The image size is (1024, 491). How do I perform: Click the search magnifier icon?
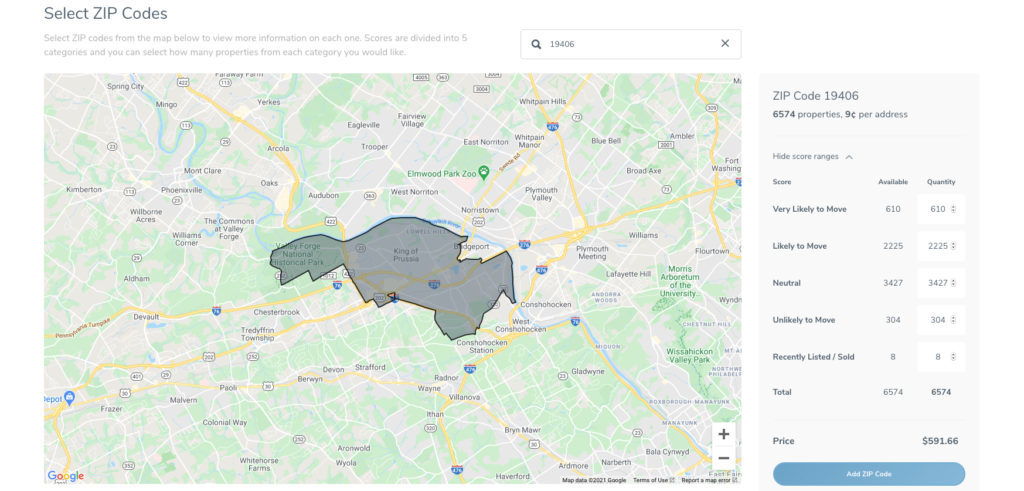coord(536,44)
